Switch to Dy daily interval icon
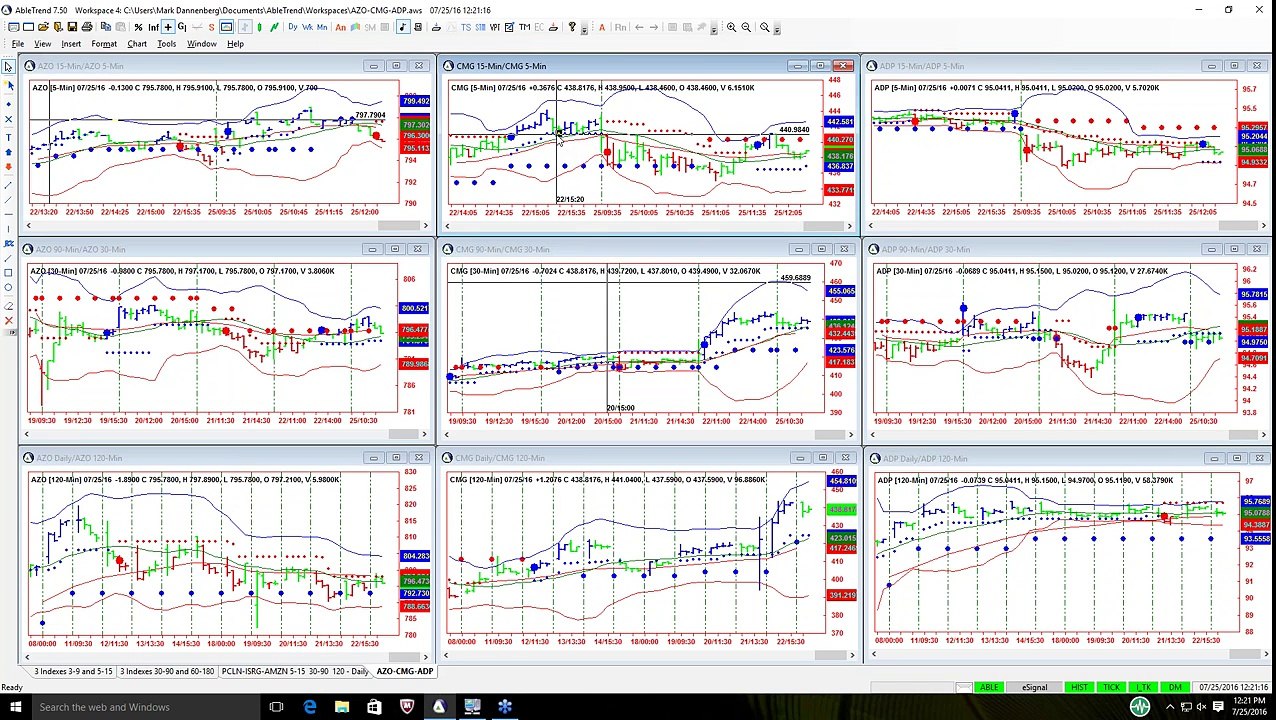 pyautogui.click(x=292, y=27)
